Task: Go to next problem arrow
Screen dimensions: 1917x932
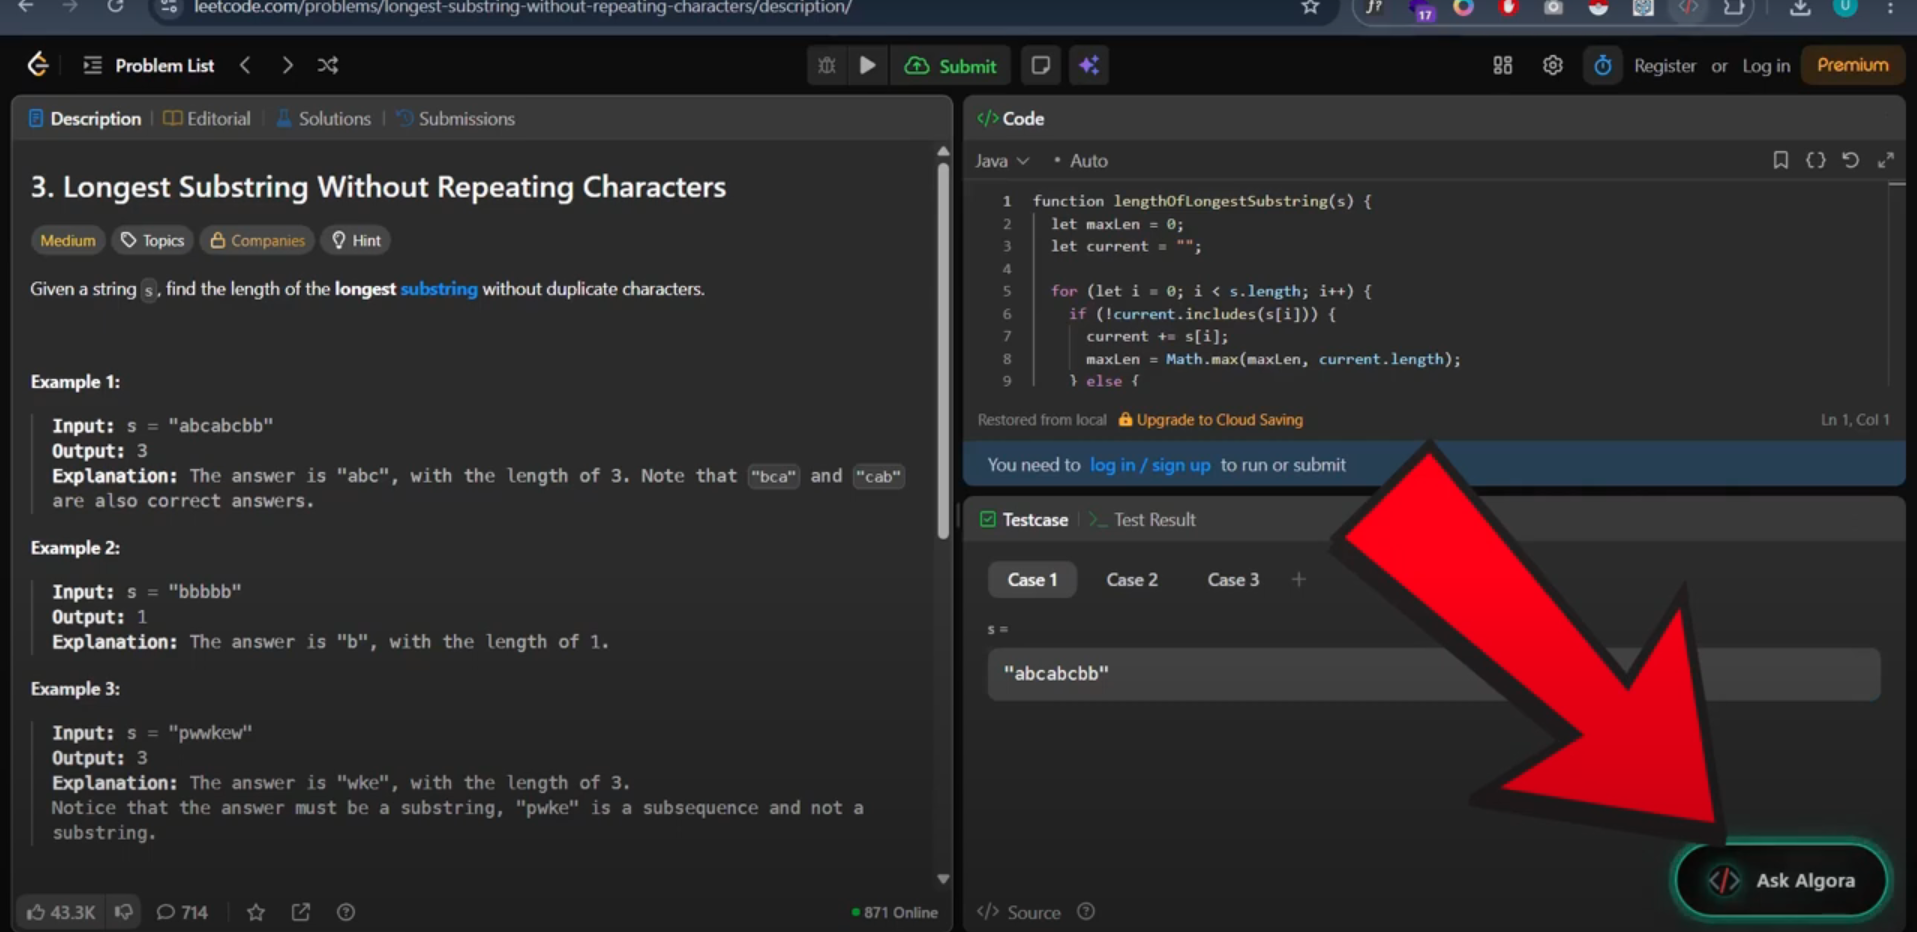Action: click(x=287, y=65)
